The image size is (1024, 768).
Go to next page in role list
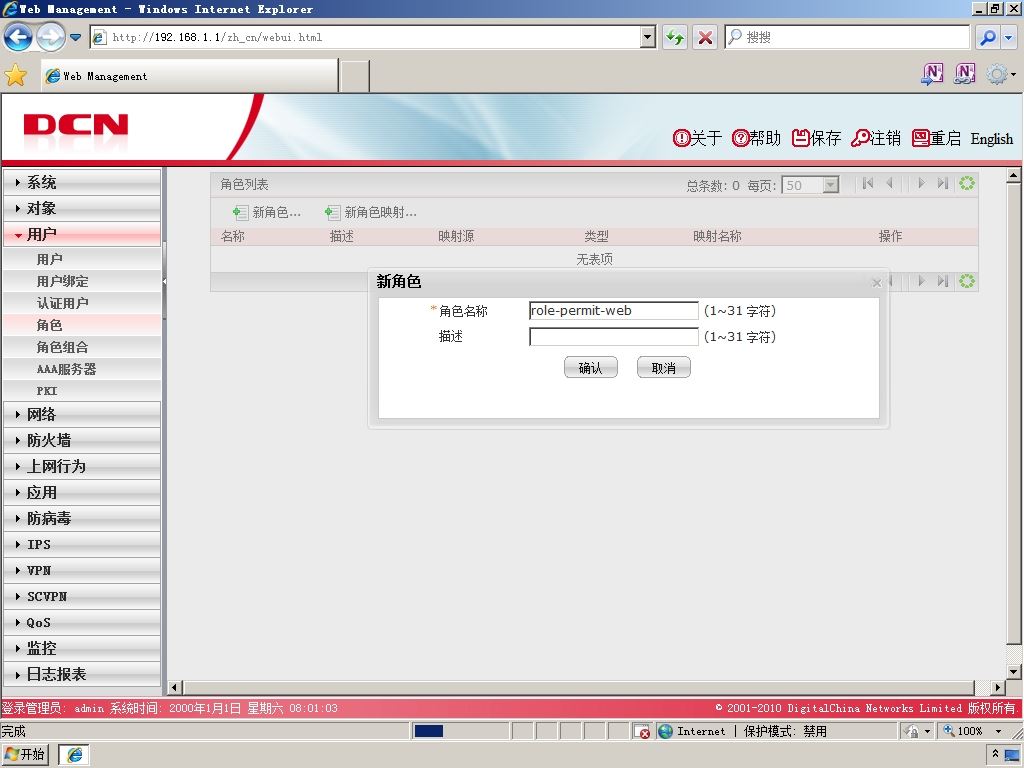(x=921, y=184)
